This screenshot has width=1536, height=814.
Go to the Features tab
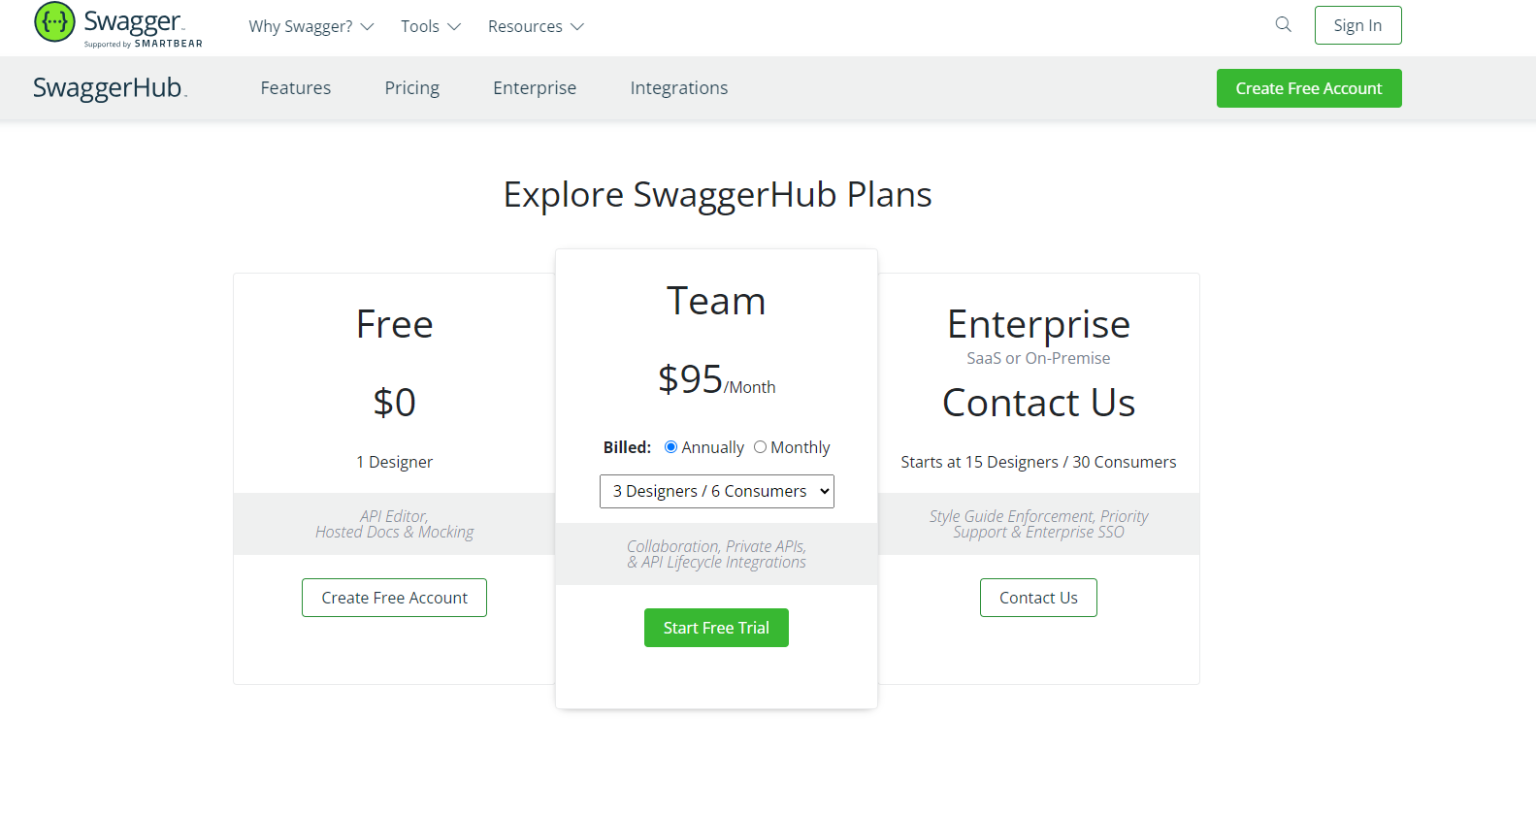coord(295,88)
